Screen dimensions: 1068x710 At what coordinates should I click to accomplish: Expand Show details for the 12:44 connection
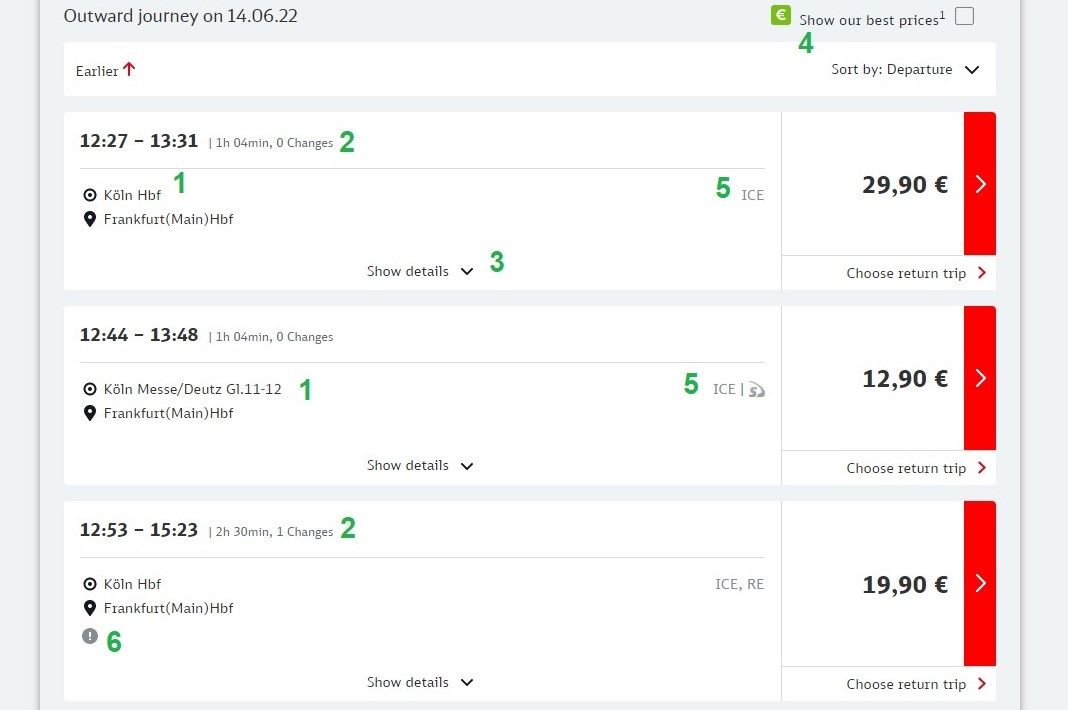pyautogui.click(x=420, y=465)
